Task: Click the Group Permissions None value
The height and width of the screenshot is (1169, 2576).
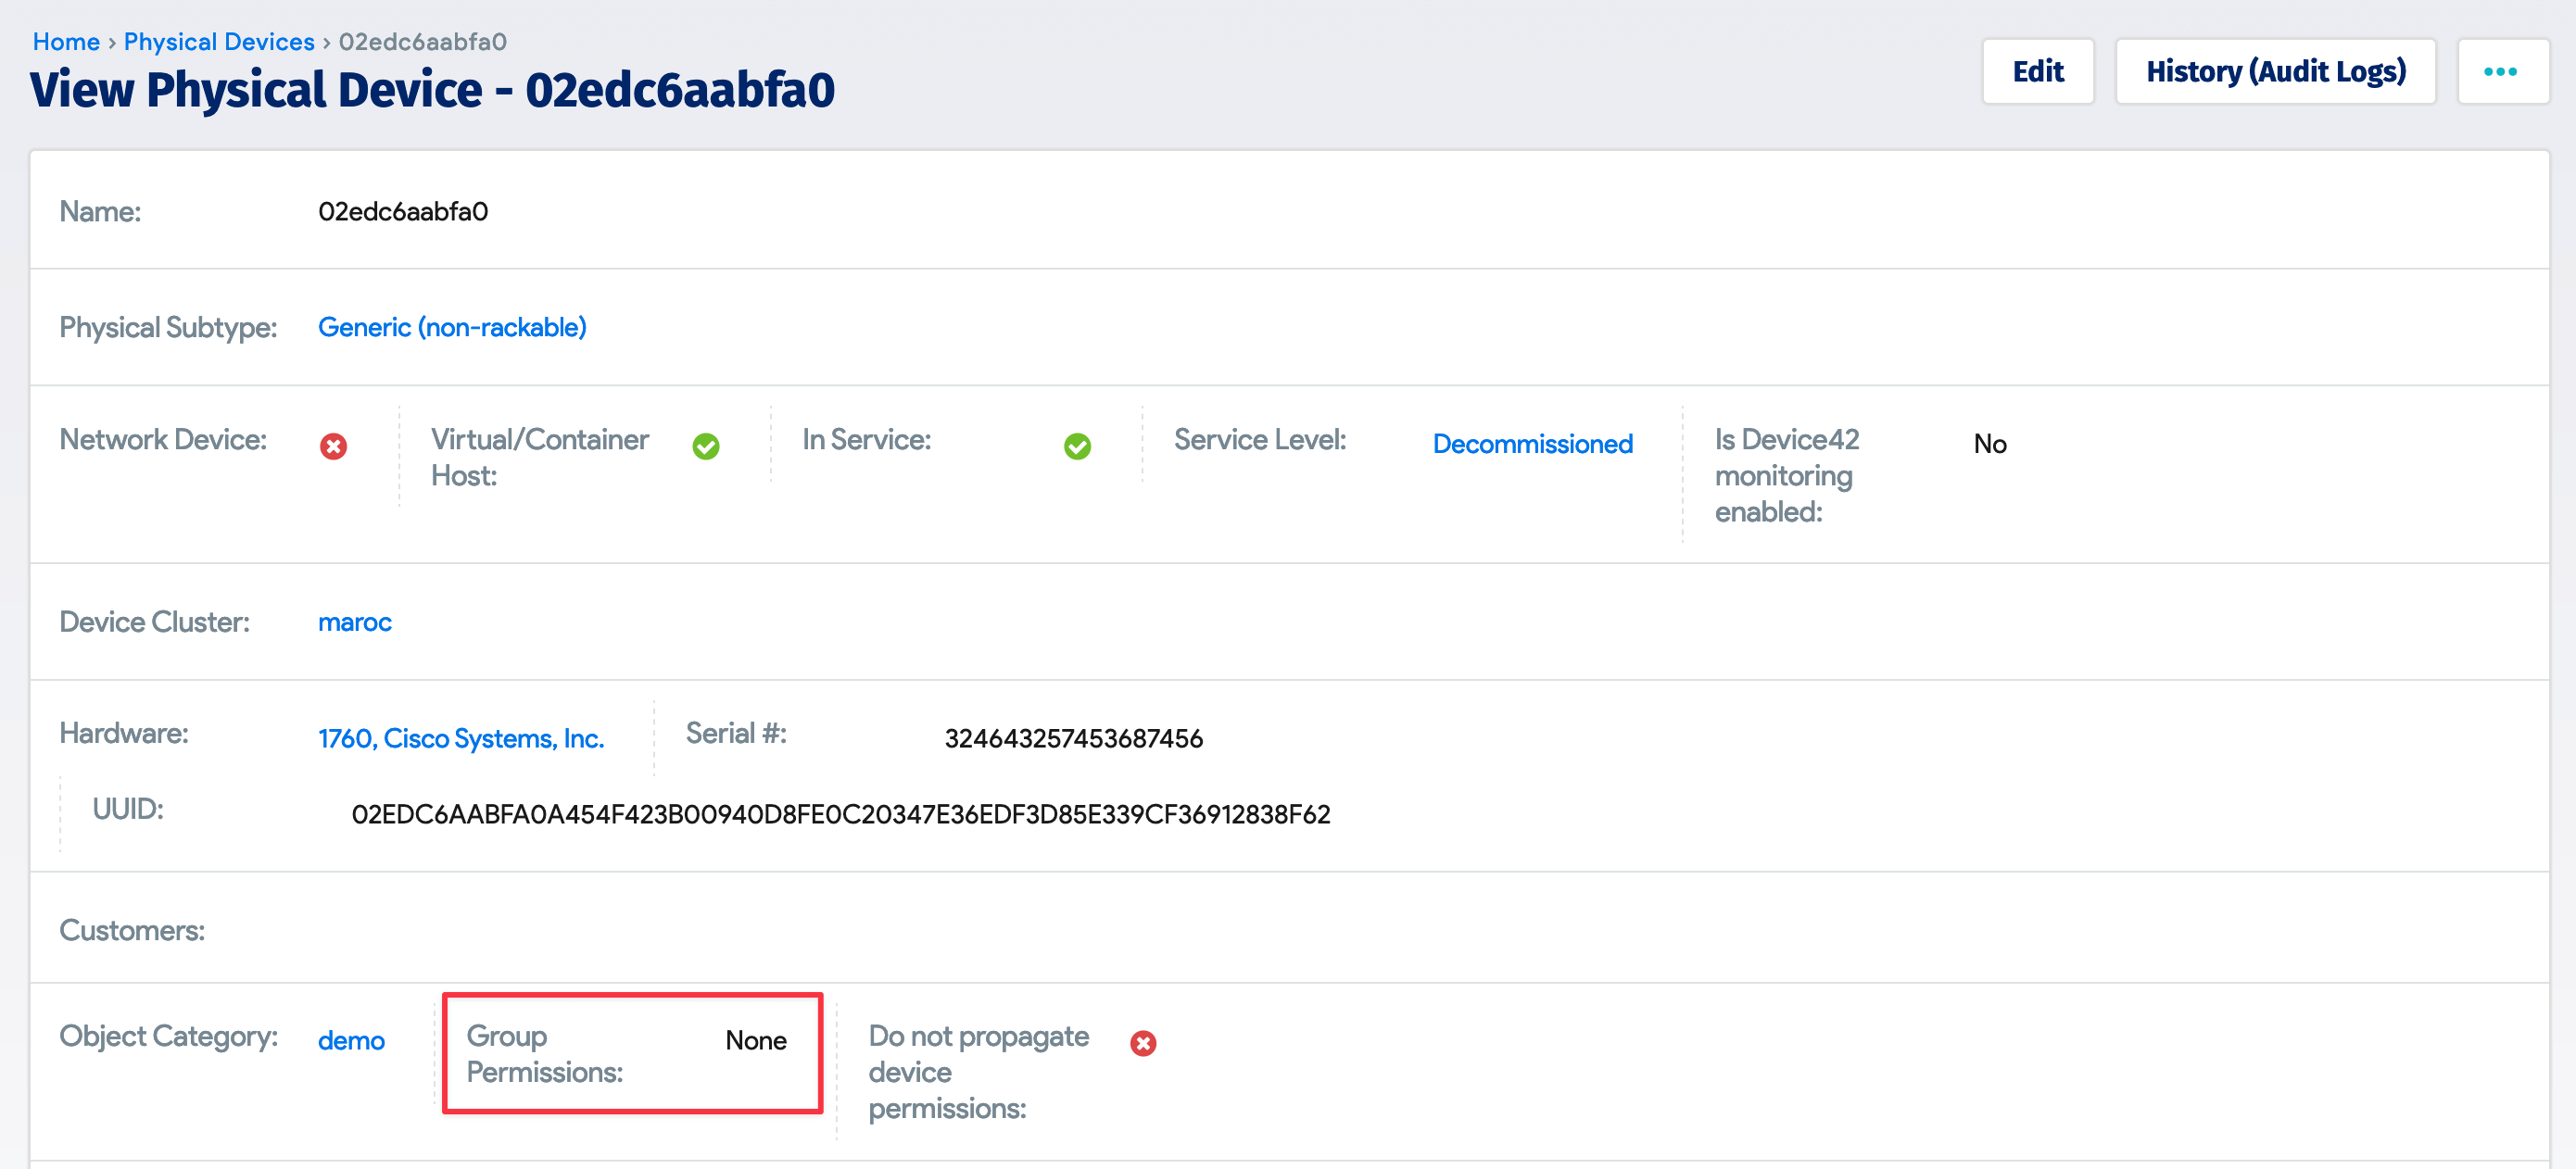Action: [x=755, y=1040]
